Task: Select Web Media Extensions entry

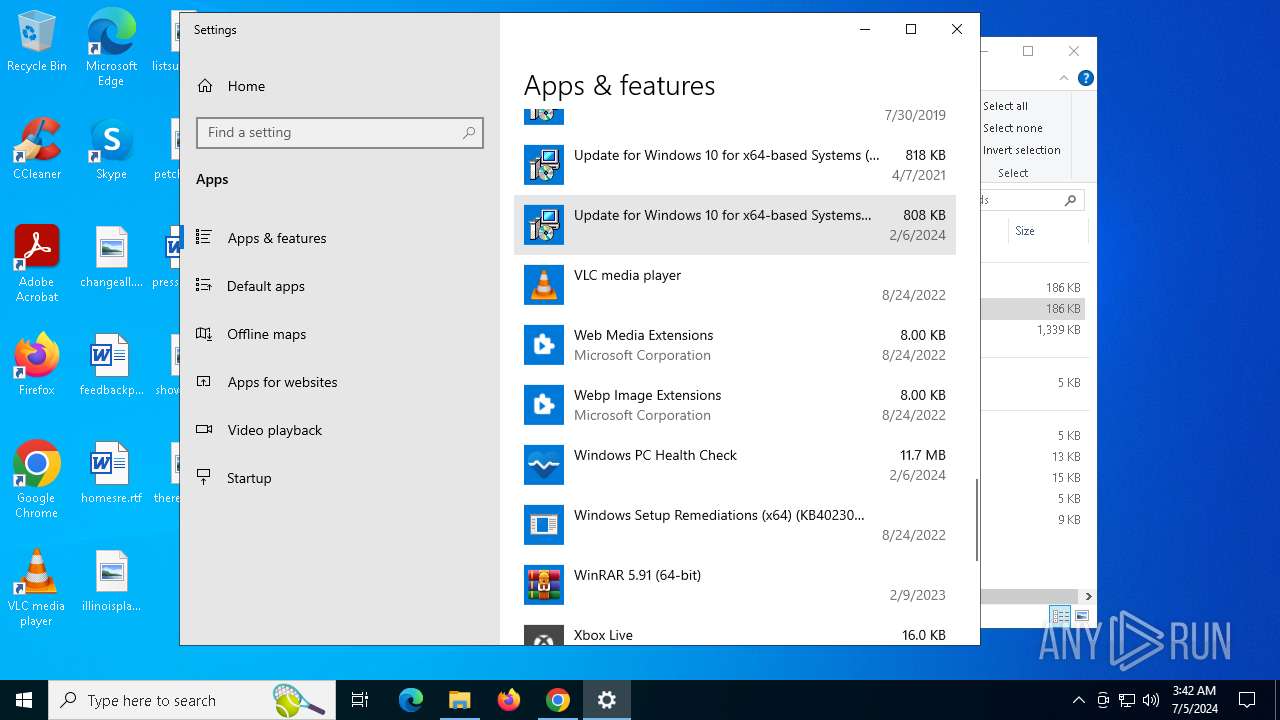Action: coord(735,345)
